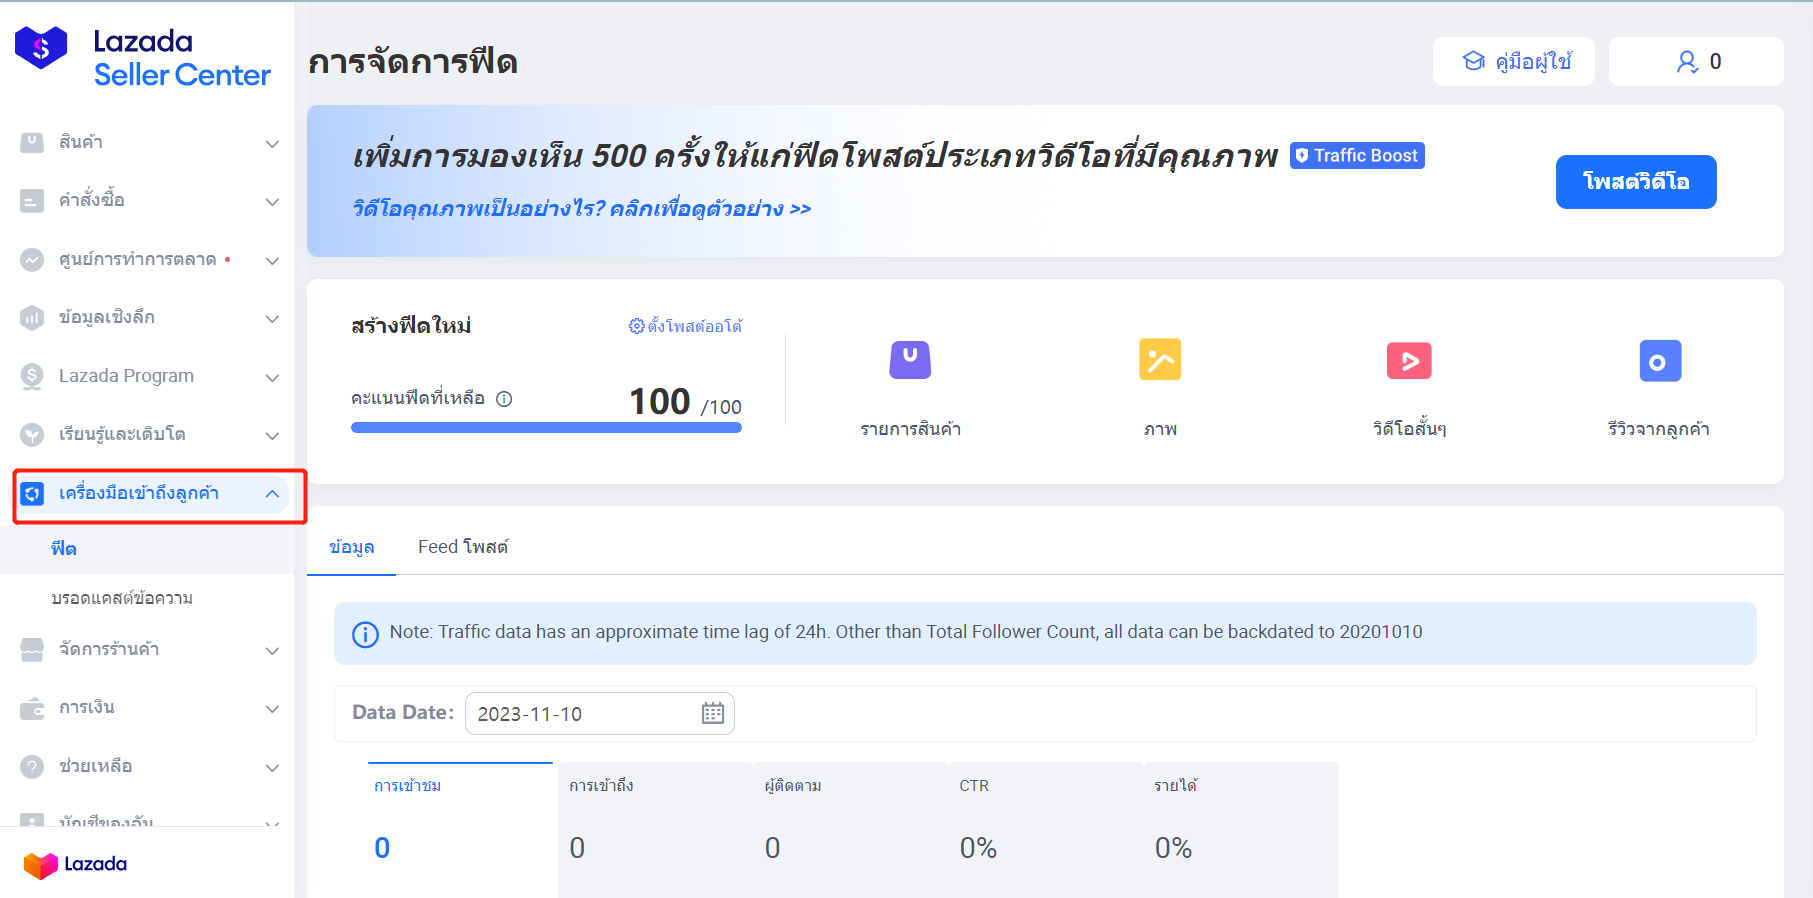Viewport: 1813px width, 898px height.
Task: Select the ข้อมูล tab
Action: pyautogui.click(x=351, y=547)
